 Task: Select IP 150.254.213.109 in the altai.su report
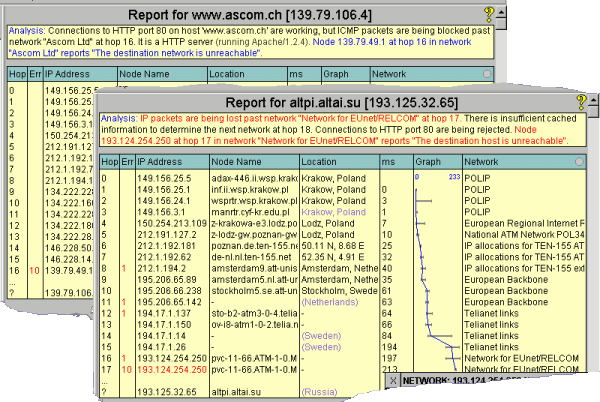172,223
